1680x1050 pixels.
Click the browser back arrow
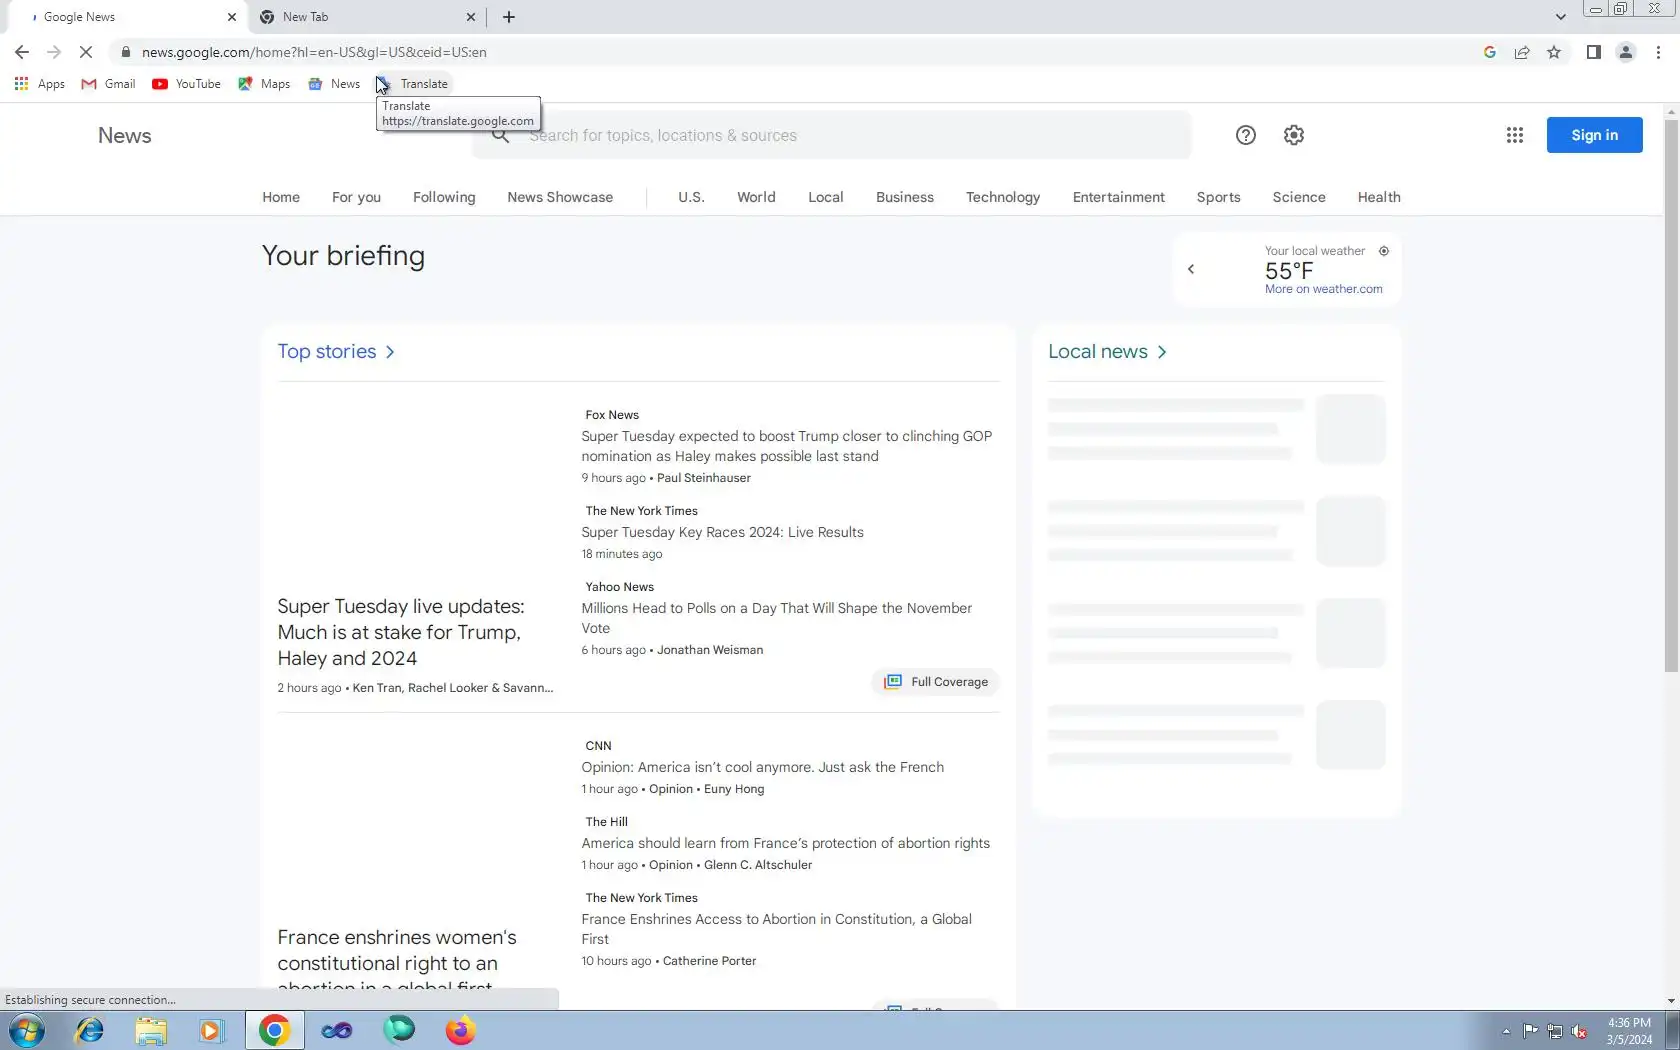[22, 52]
